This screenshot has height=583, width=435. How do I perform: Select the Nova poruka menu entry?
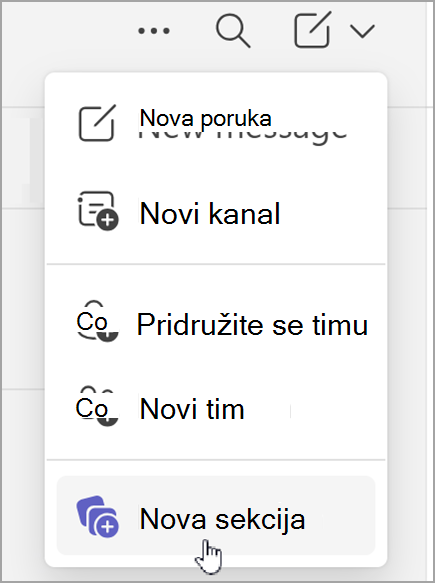[x=216, y=123]
